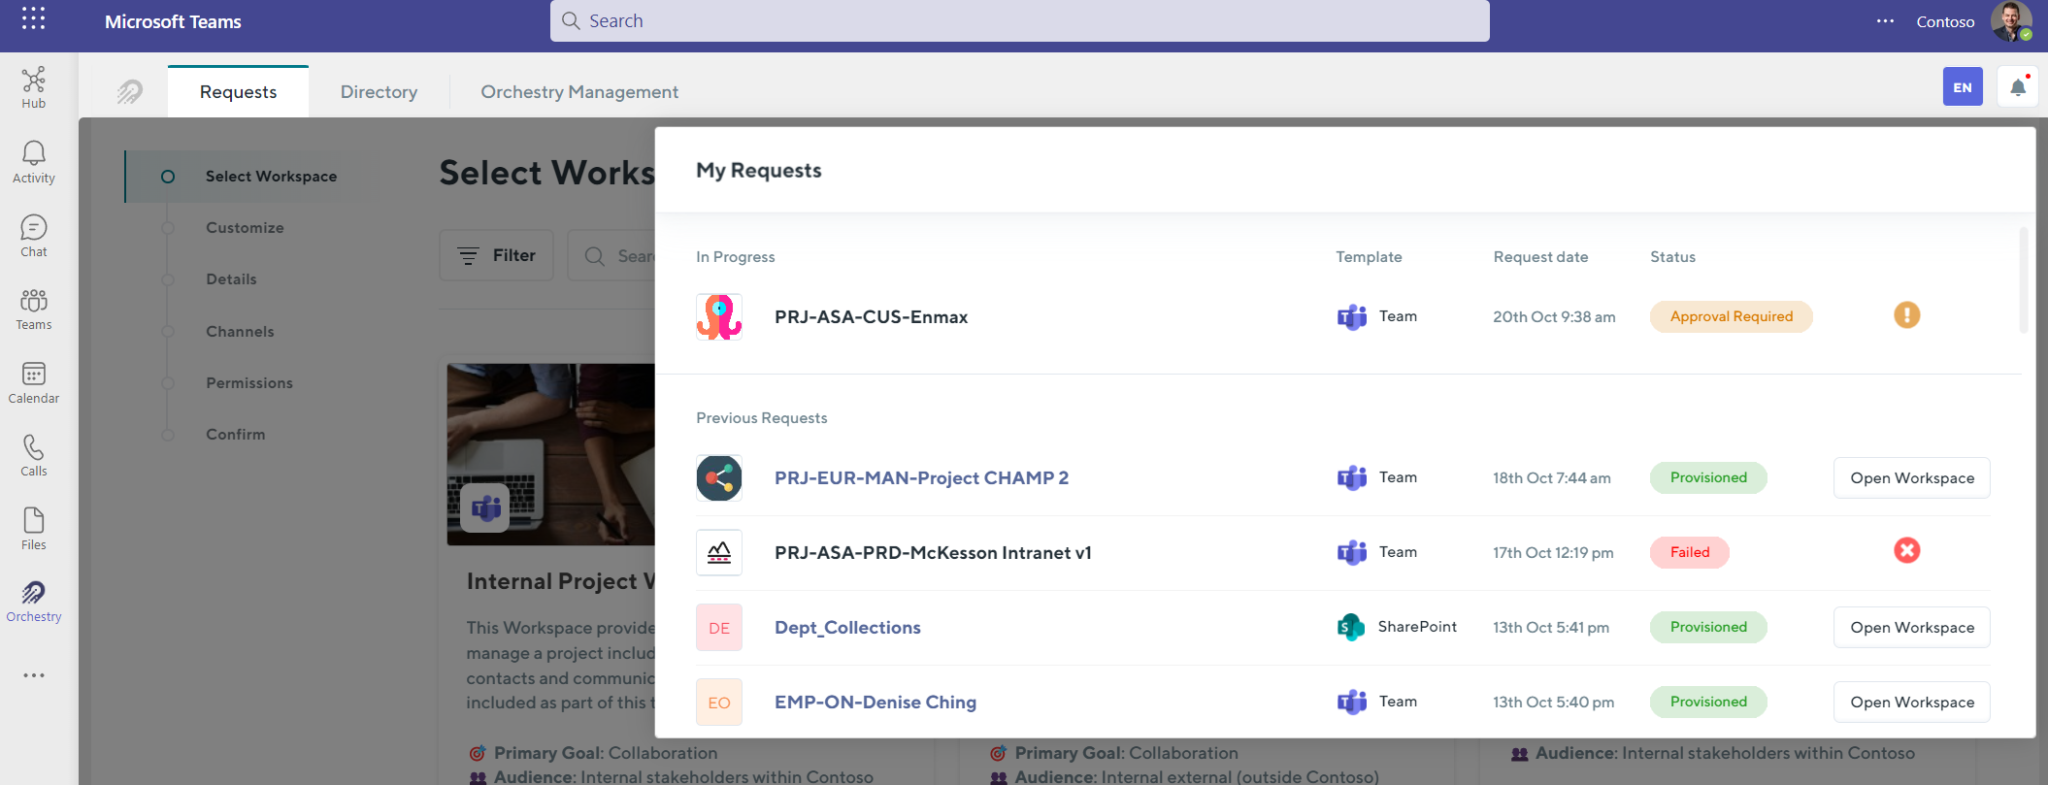Open the Dept_Collections link
2048x785 pixels.
point(847,628)
